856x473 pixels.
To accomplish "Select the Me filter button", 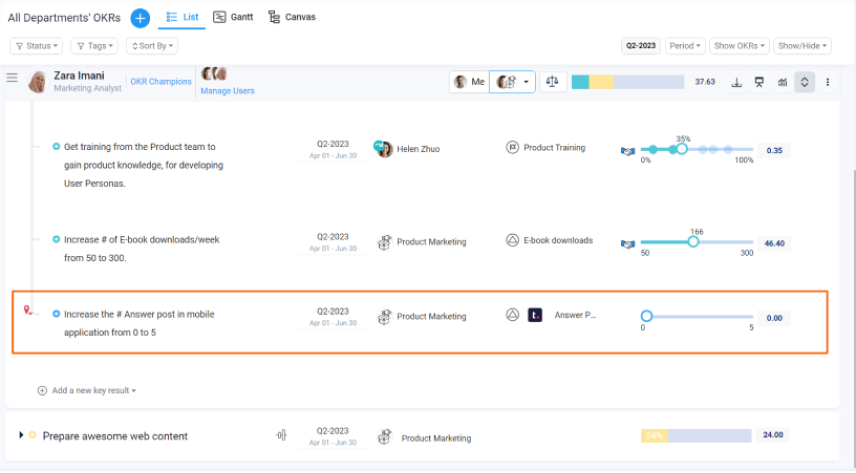I will click(x=469, y=82).
